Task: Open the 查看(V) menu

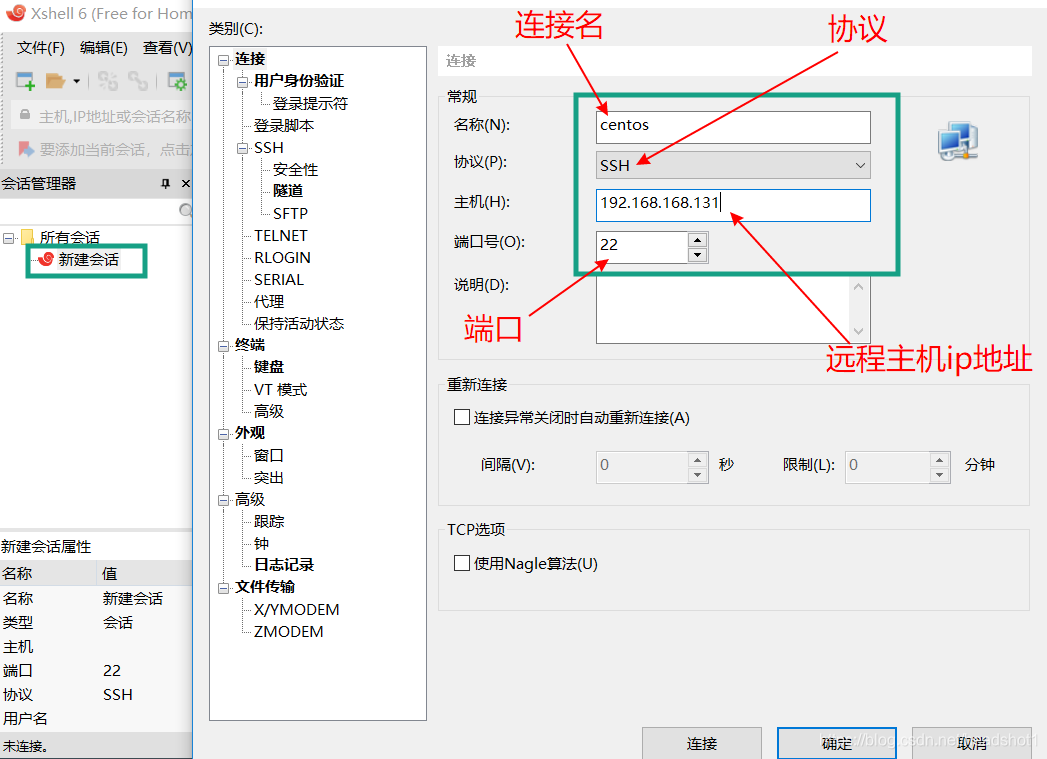Action: pyautogui.click(x=167, y=47)
